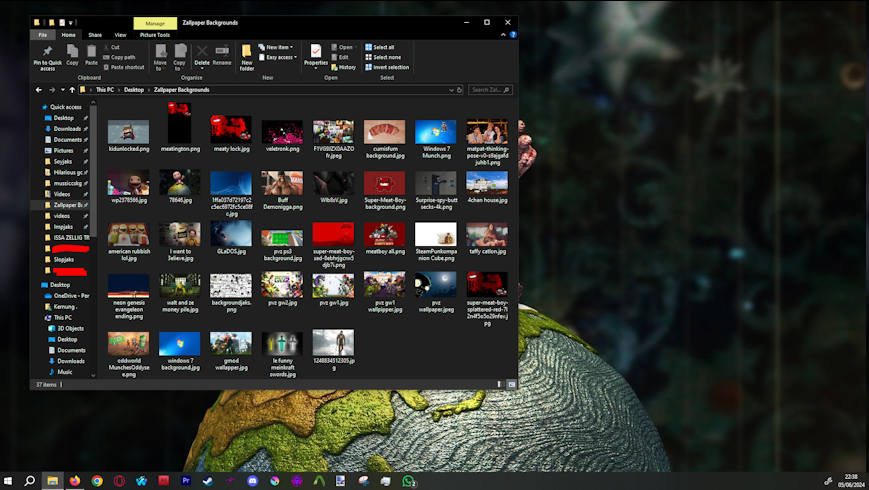This screenshot has height=490, width=869.
Task: Launch Firefox from the taskbar
Action: click(75, 481)
